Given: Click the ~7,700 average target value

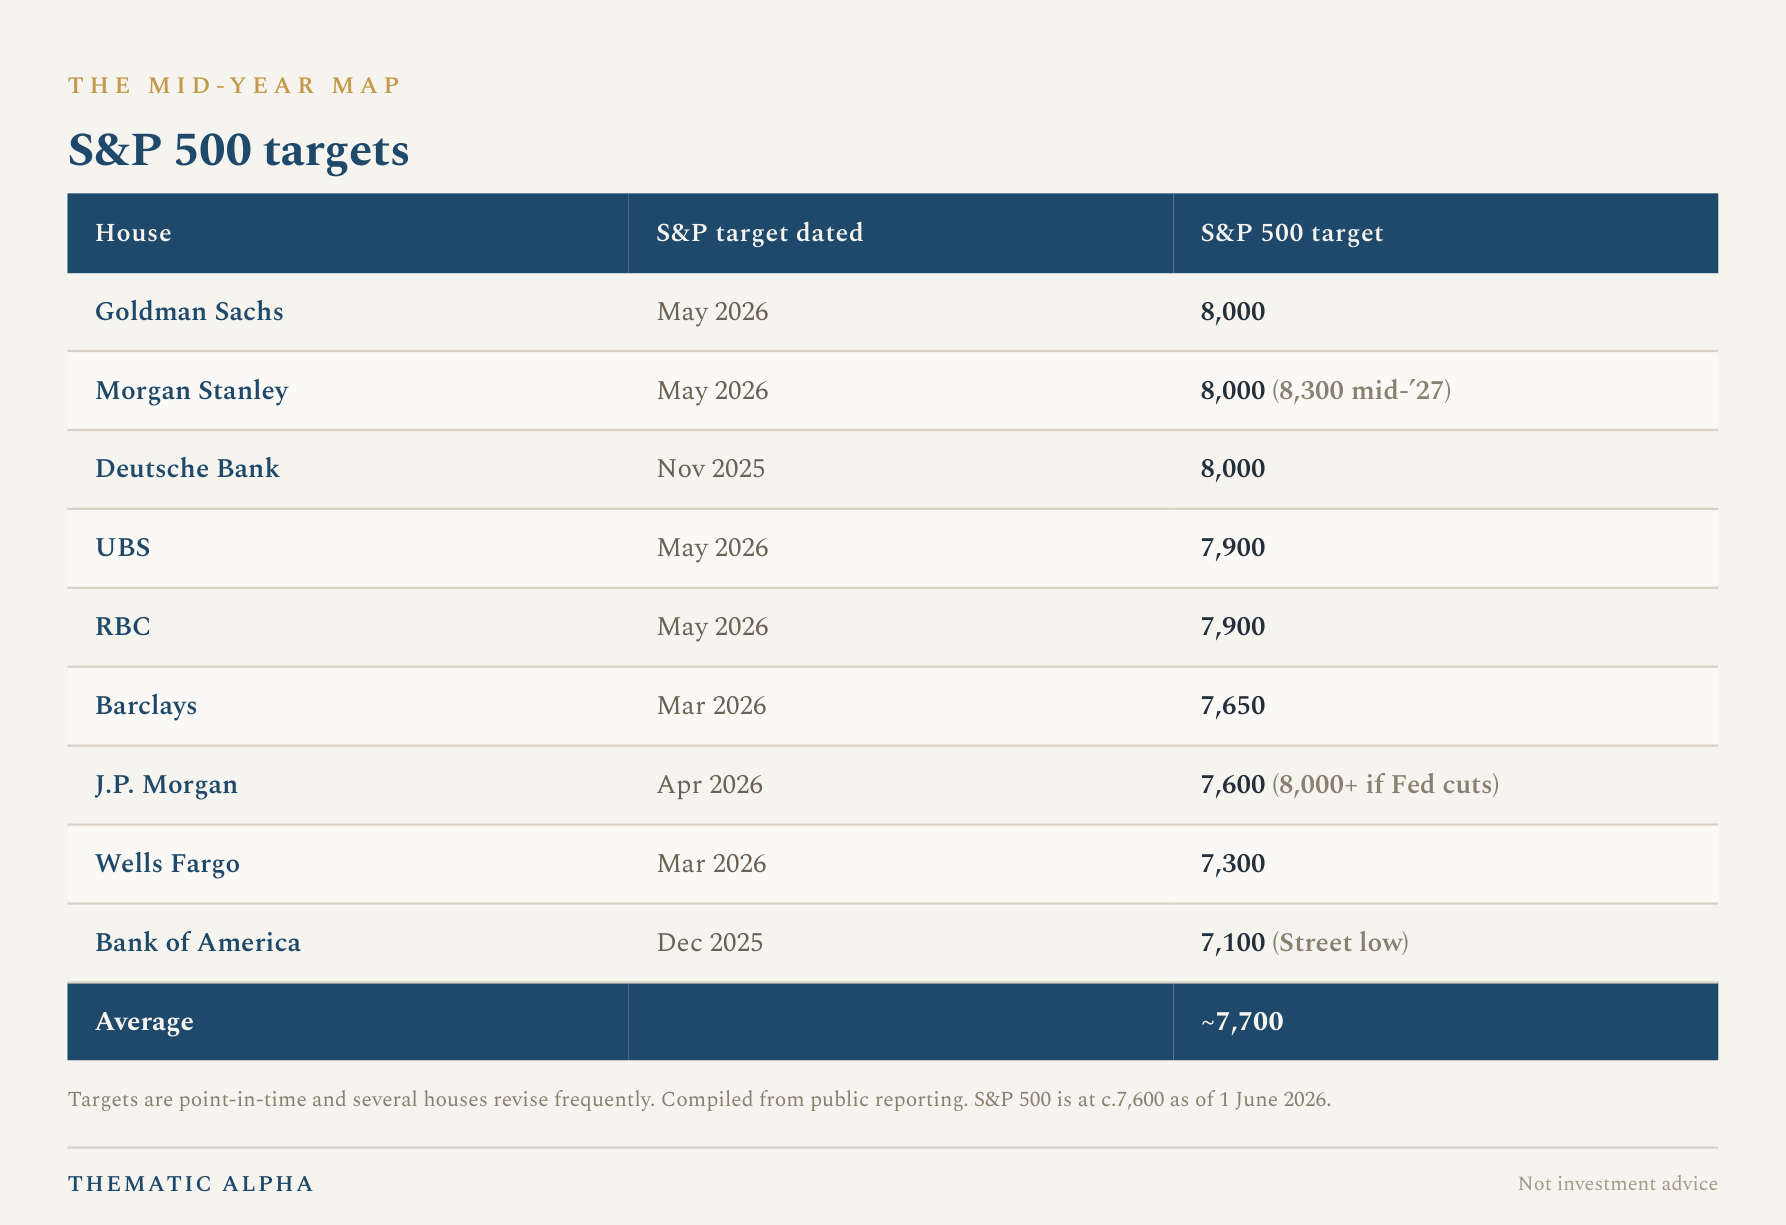Looking at the screenshot, I should 1242,1022.
